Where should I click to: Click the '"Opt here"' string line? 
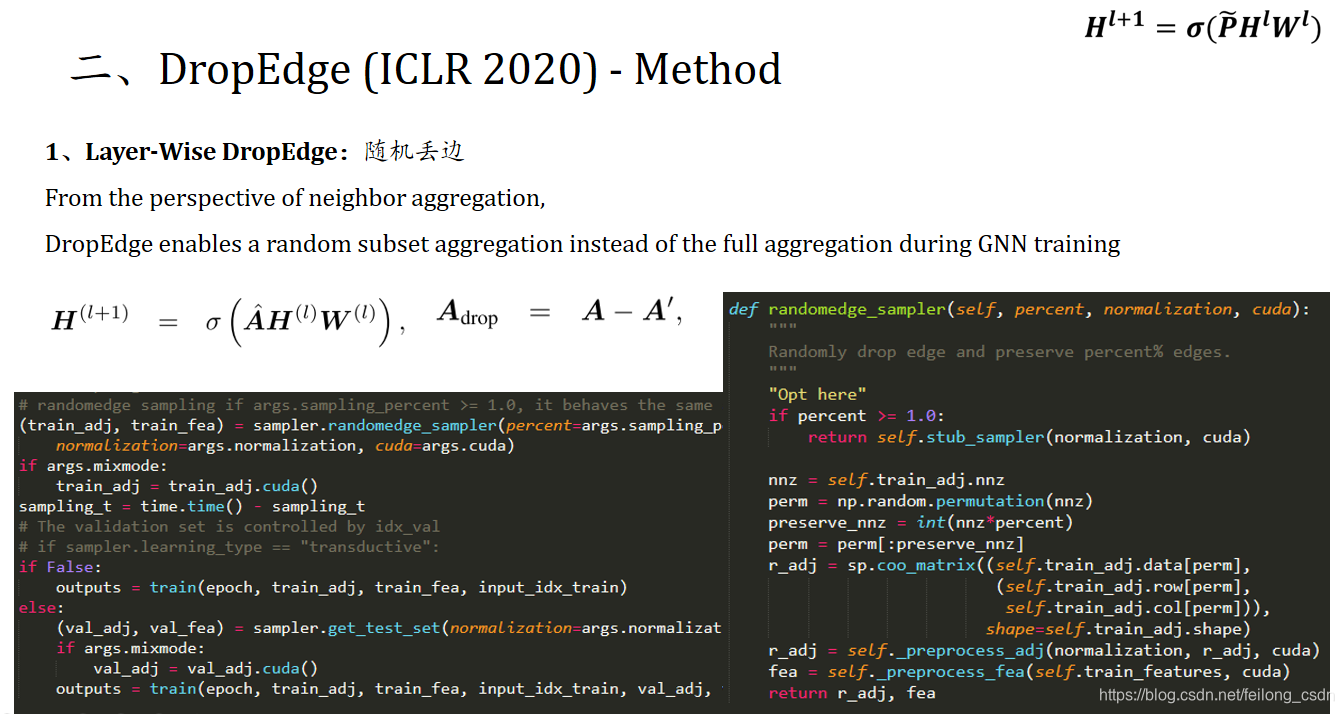(817, 394)
